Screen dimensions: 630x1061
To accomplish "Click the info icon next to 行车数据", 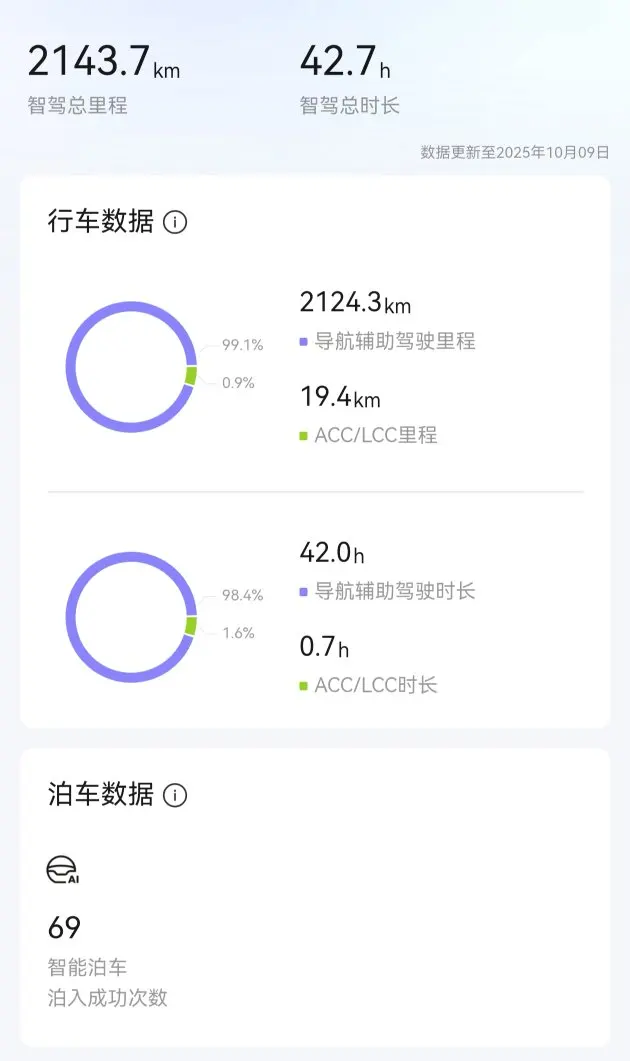I will (175, 222).
